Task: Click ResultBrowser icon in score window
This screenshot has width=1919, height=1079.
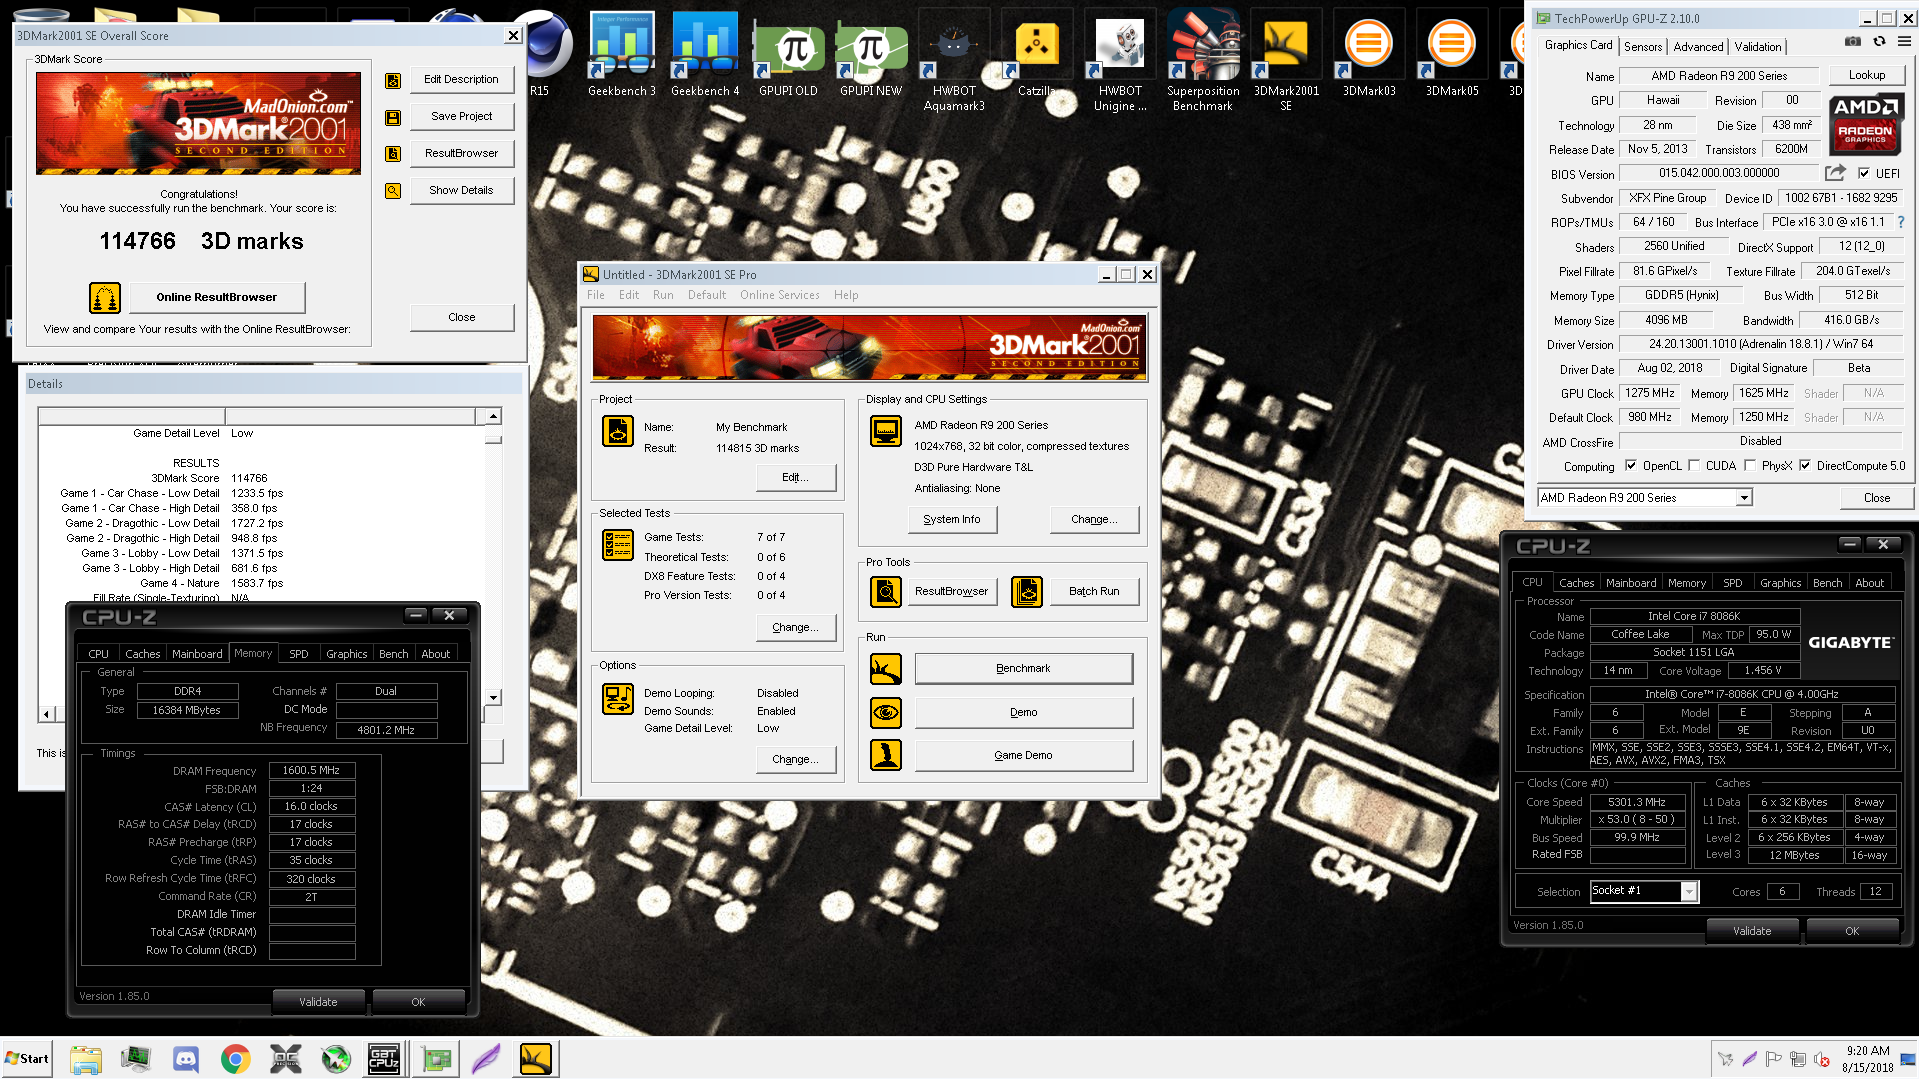Action: pyautogui.click(x=393, y=154)
